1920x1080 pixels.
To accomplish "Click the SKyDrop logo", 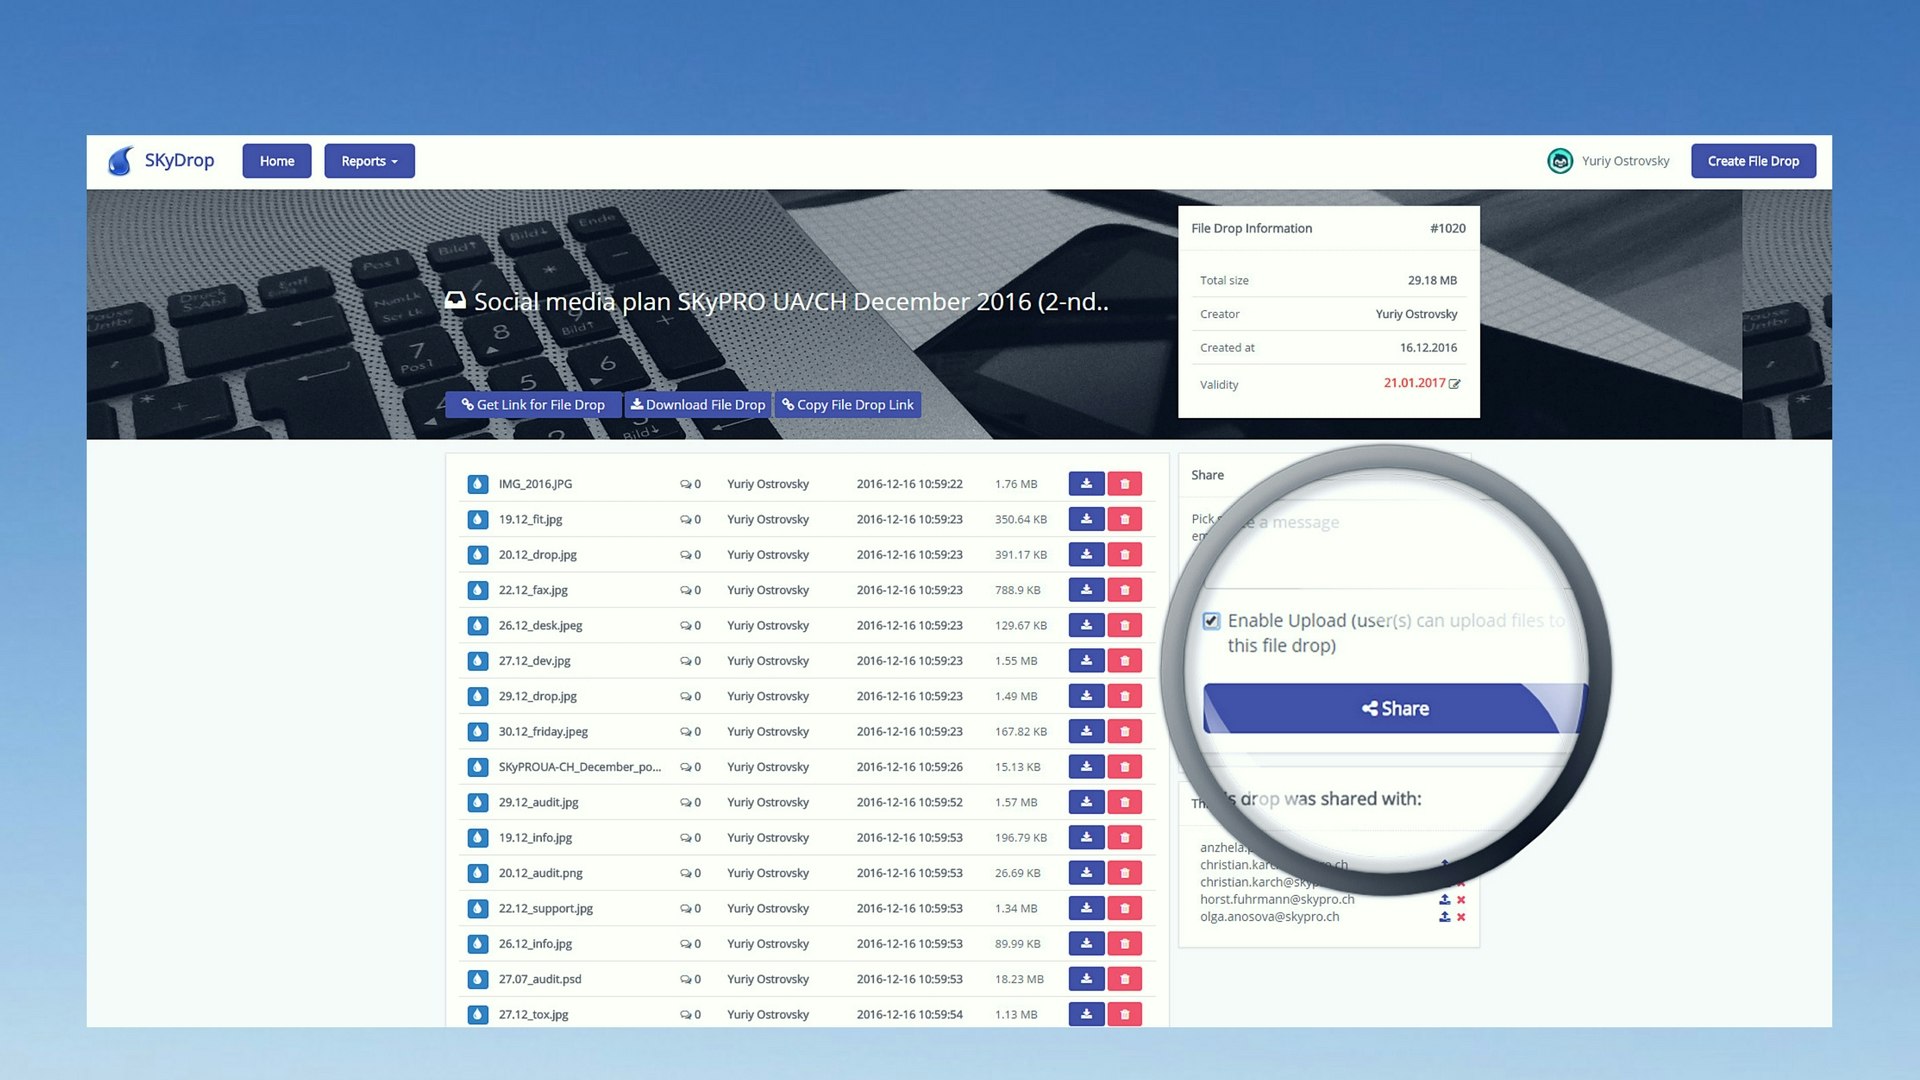I will pyautogui.click(x=162, y=161).
